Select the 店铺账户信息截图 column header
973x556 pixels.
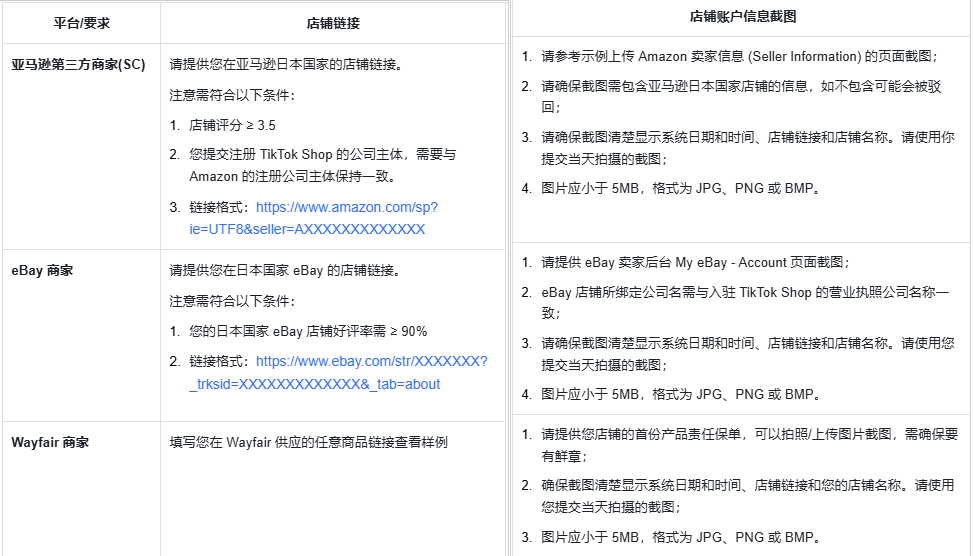pyautogui.click(x=743, y=17)
